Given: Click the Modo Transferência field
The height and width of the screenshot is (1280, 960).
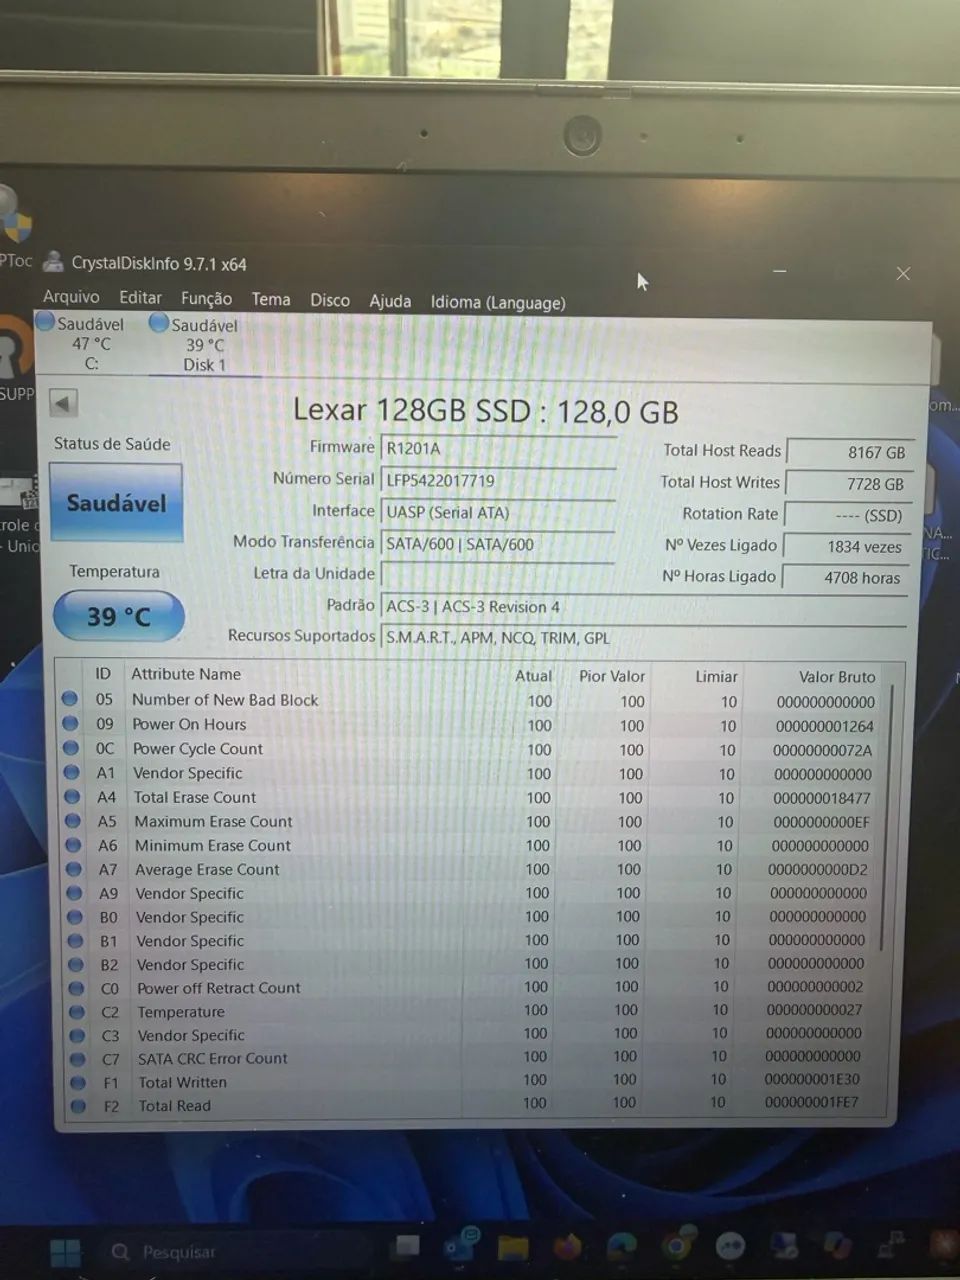Looking at the screenshot, I should point(497,544).
